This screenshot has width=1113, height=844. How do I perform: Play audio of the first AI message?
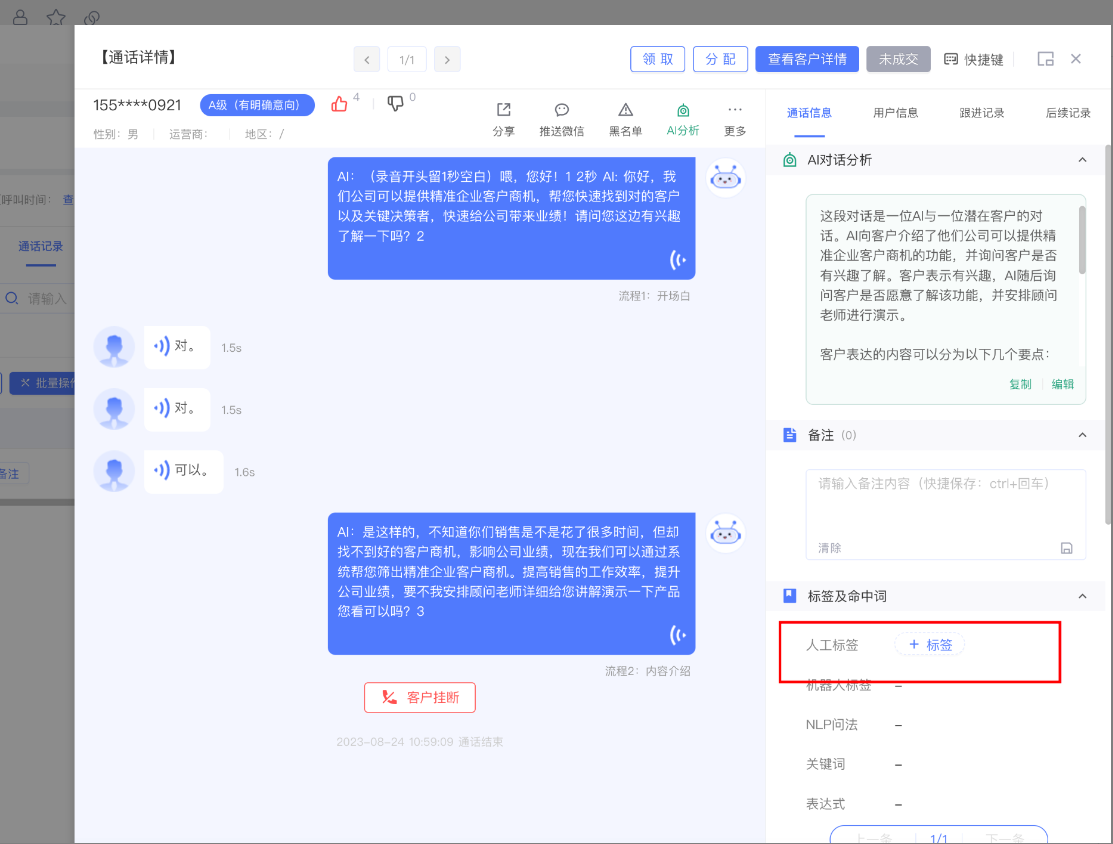coord(678,261)
